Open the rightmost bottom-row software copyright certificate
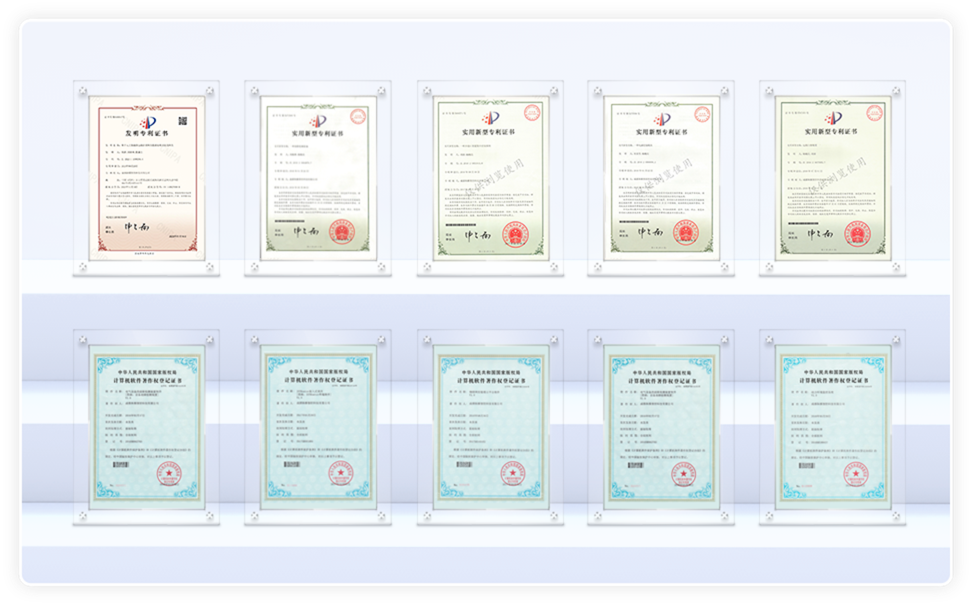The height and width of the screenshot is (605, 972). (x=832, y=427)
